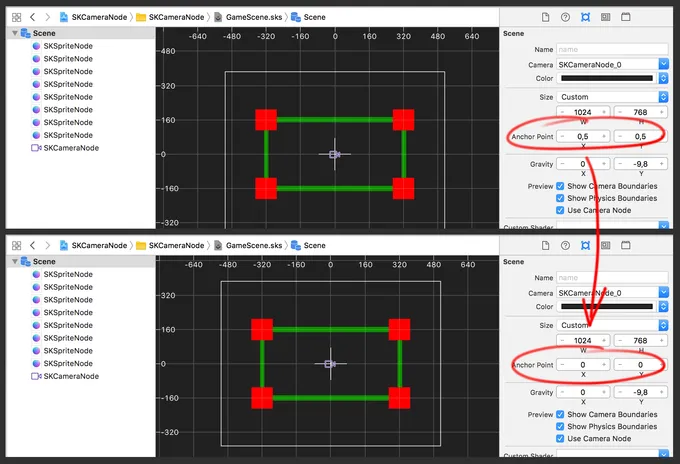The image size is (680, 464).
Task: Click GameScene.sks breadcrumb text in lower window
Action: click(254, 245)
